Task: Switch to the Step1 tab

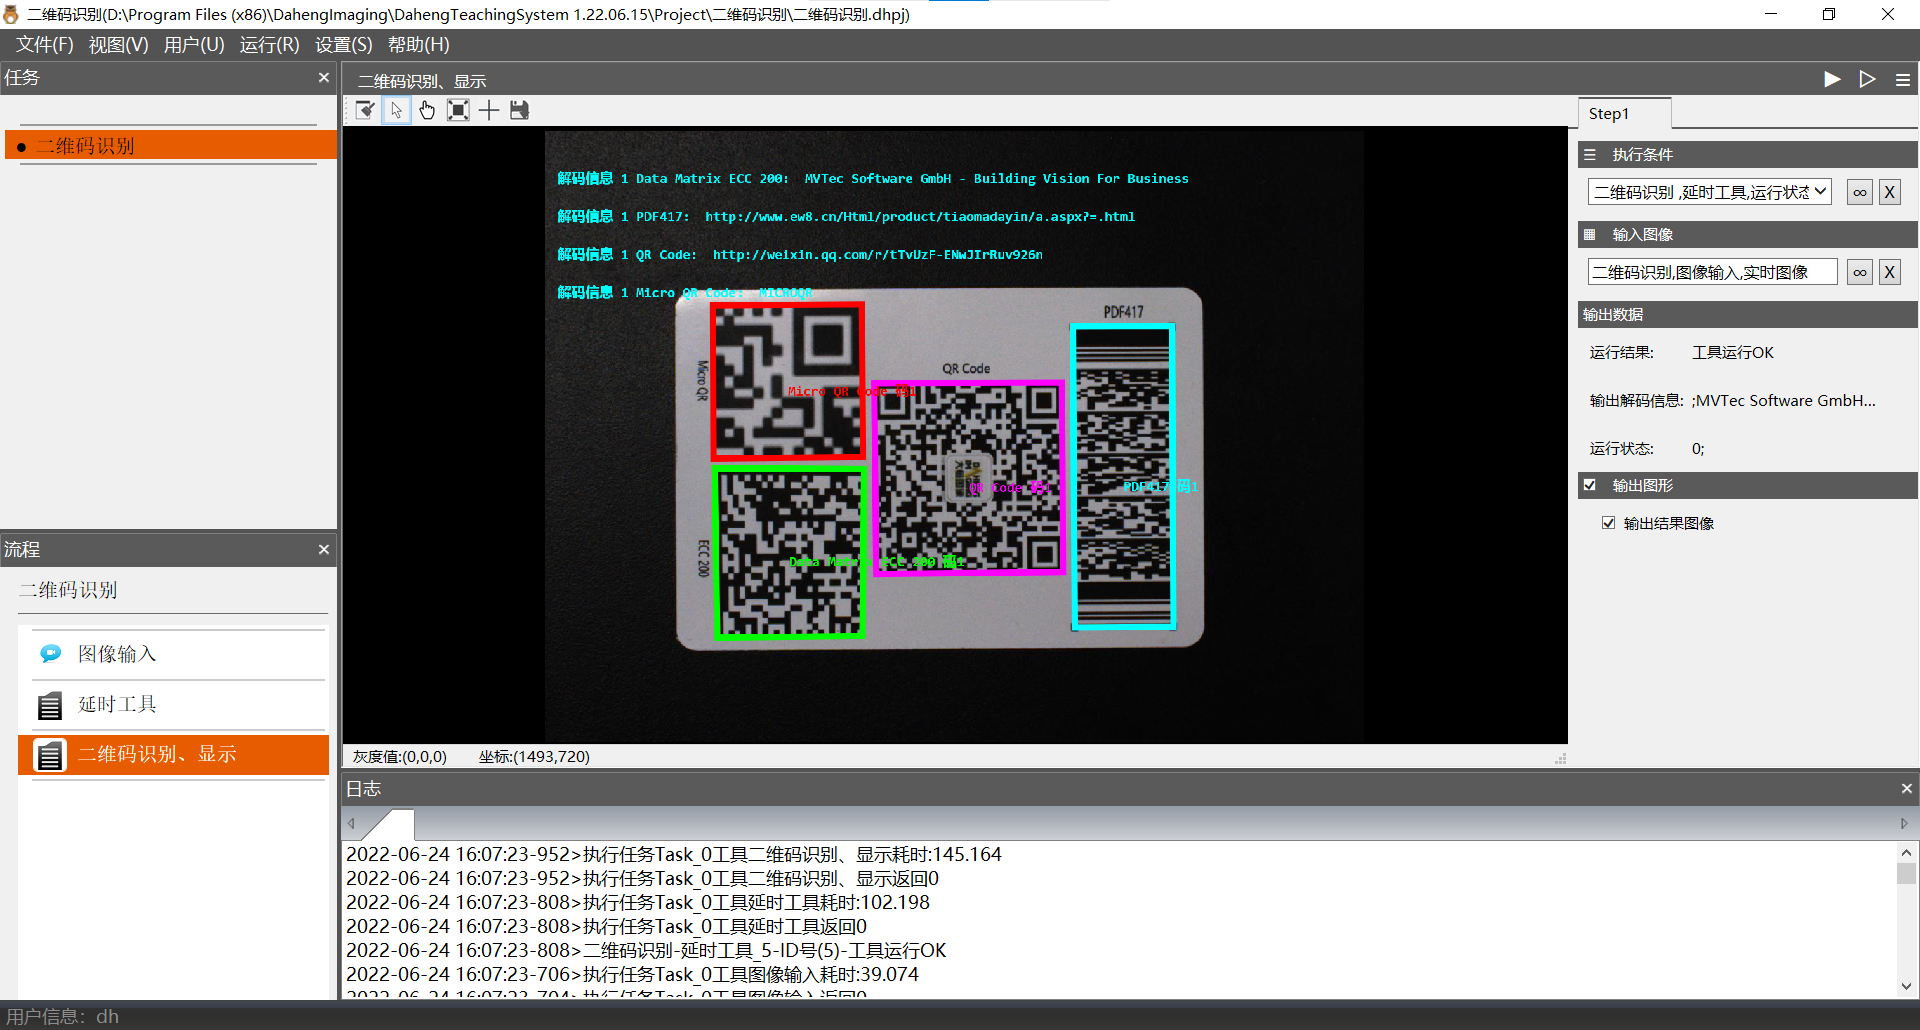Action: tap(1623, 114)
